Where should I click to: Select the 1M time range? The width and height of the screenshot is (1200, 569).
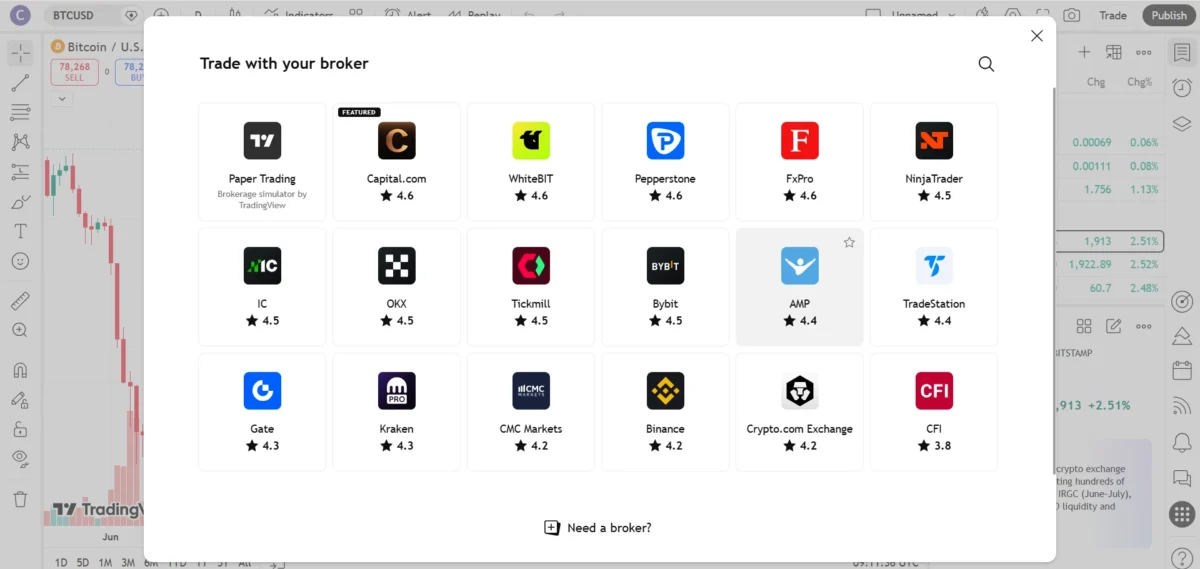105,563
